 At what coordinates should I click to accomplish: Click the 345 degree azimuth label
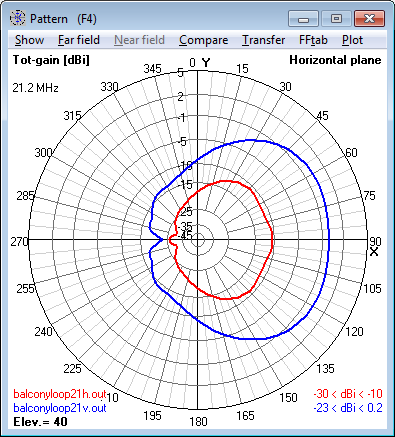153,69
